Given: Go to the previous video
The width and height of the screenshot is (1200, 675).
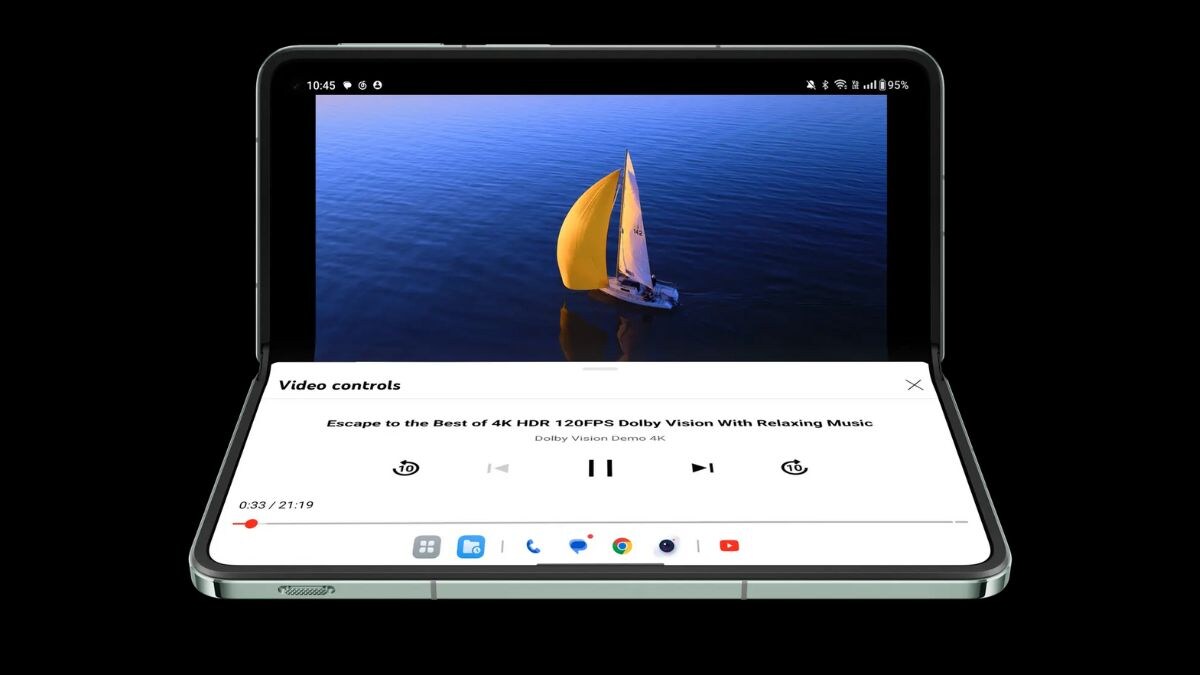Looking at the screenshot, I should (x=497, y=467).
